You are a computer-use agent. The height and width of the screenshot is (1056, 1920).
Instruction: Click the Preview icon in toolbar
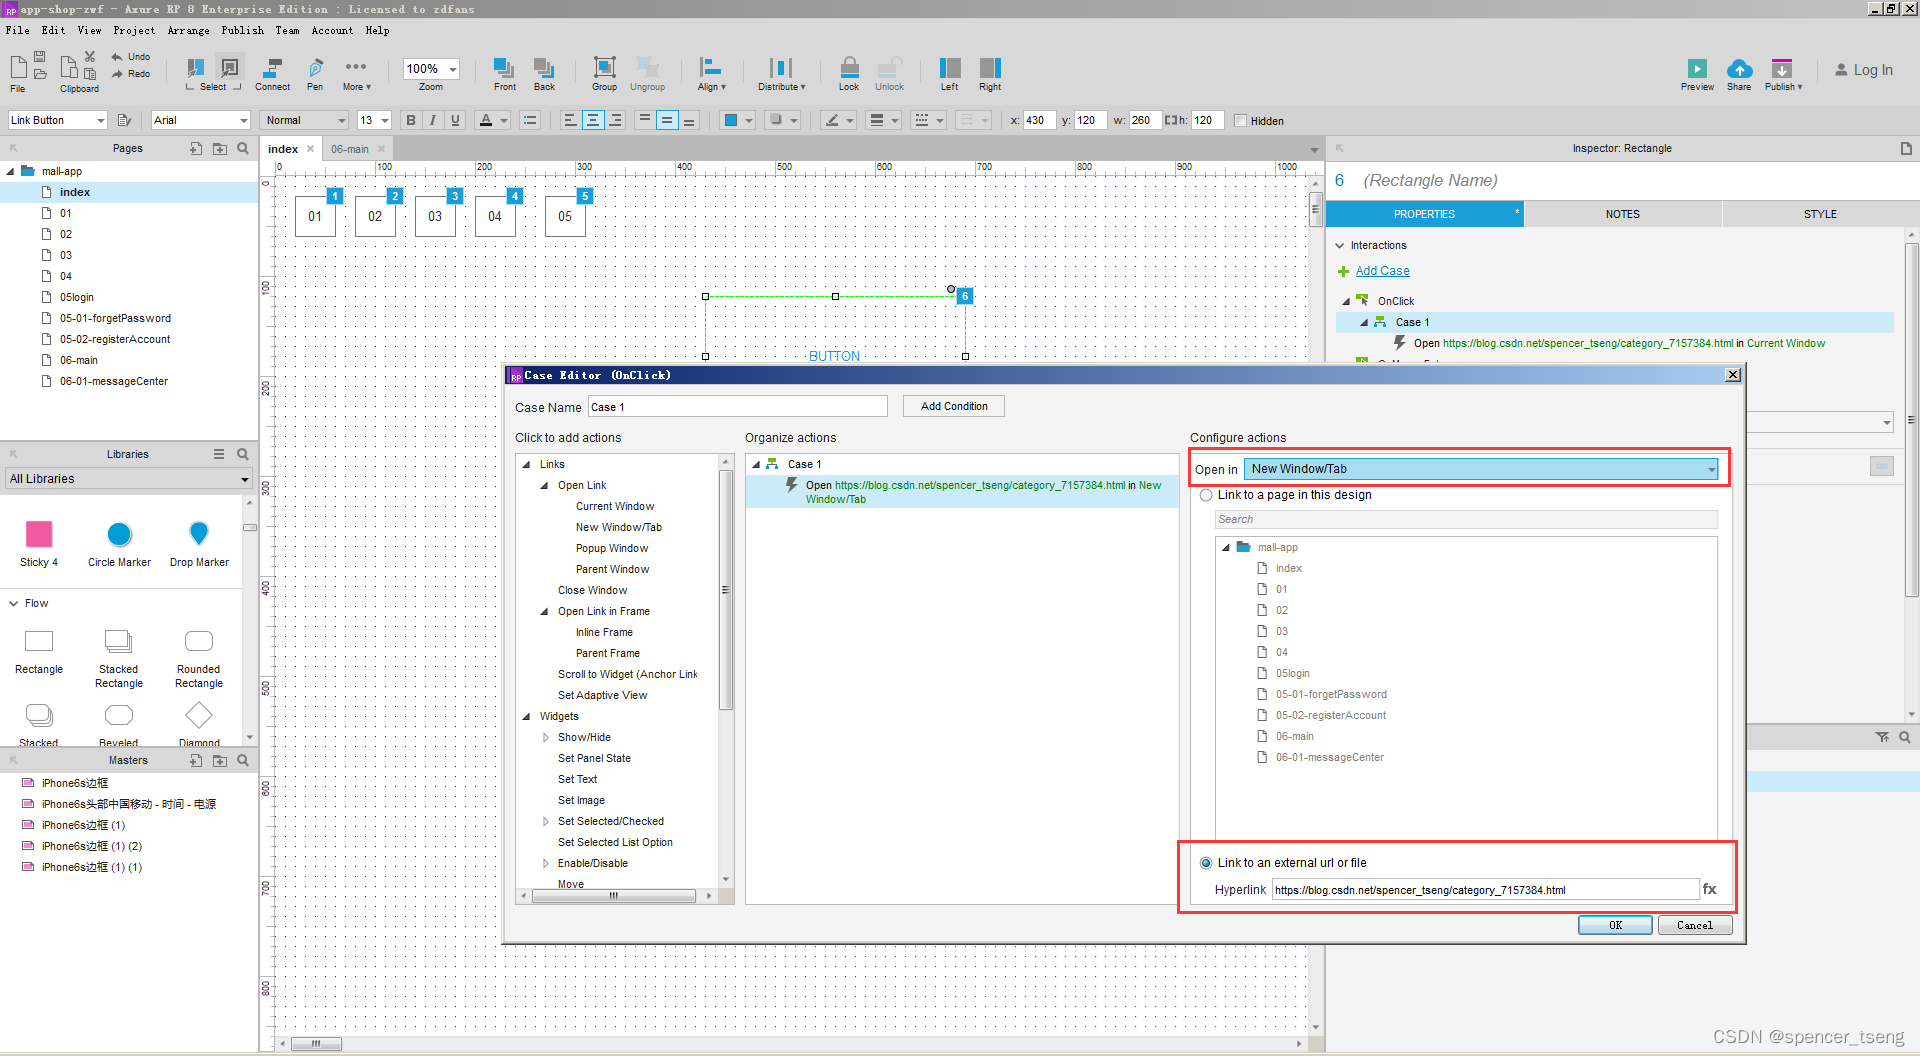click(1697, 69)
